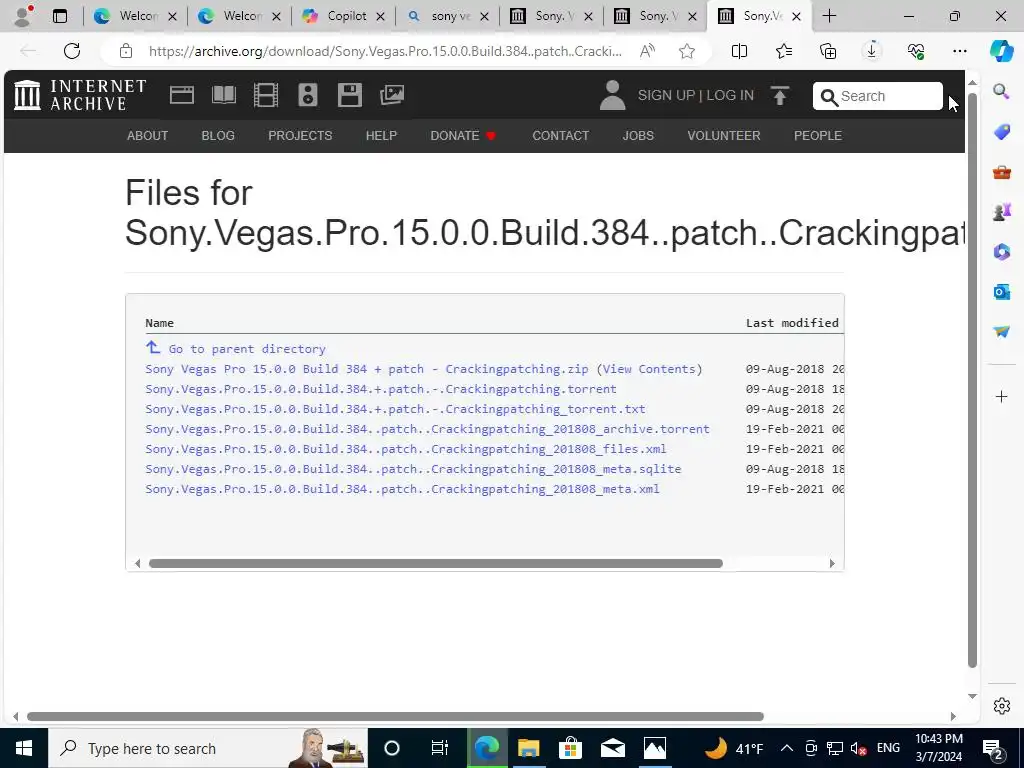Screen dimensions: 1024x768
Task: Click the file listing horizontal scrollbar
Action: click(436, 564)
